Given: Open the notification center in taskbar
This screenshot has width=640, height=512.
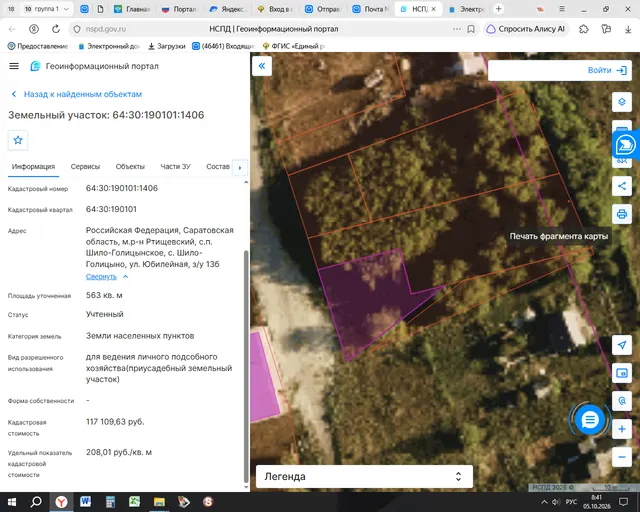Looking at the screenshot, I should tap(623, 502).
